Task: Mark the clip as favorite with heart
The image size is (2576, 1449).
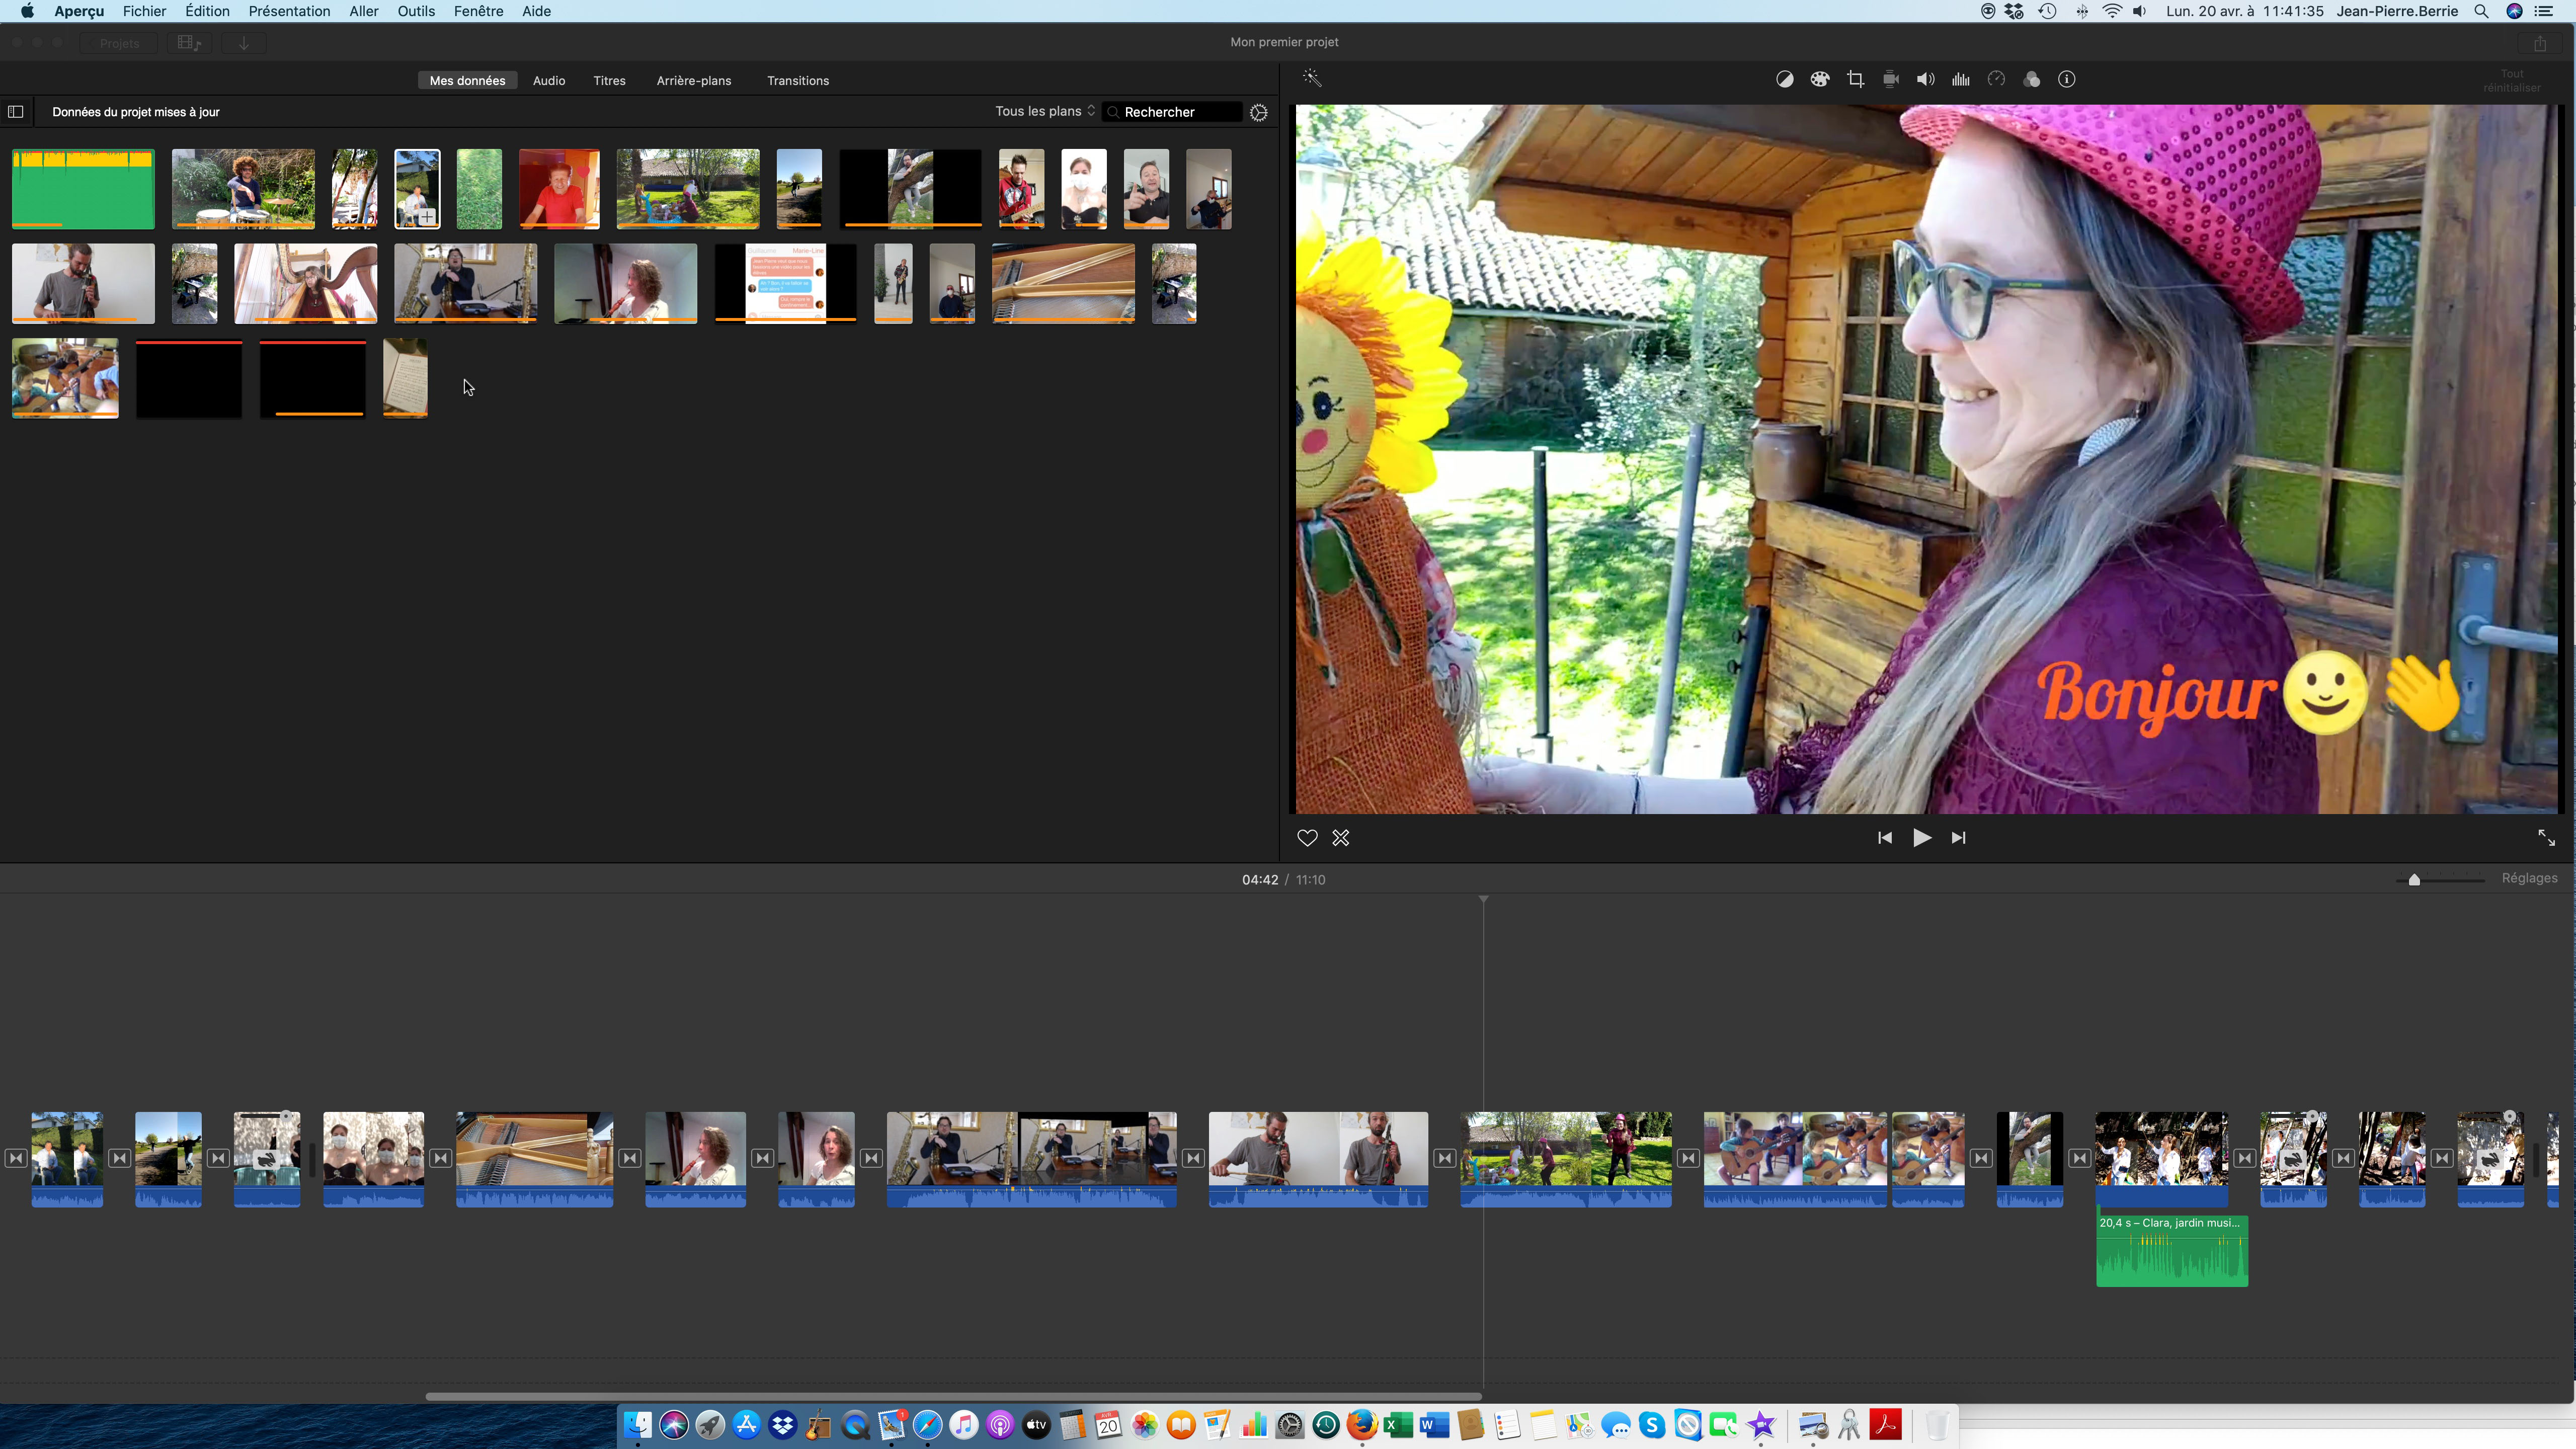Action: [x=1307, y=838]
